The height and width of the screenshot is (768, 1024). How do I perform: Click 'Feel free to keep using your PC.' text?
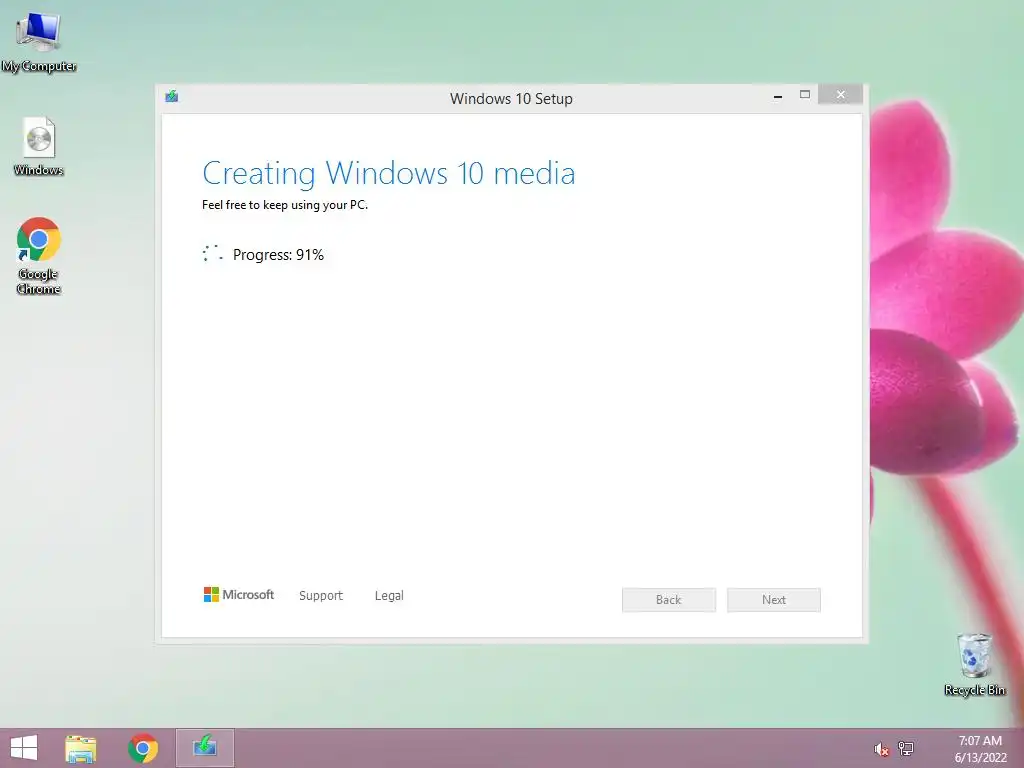coord(285,204)
